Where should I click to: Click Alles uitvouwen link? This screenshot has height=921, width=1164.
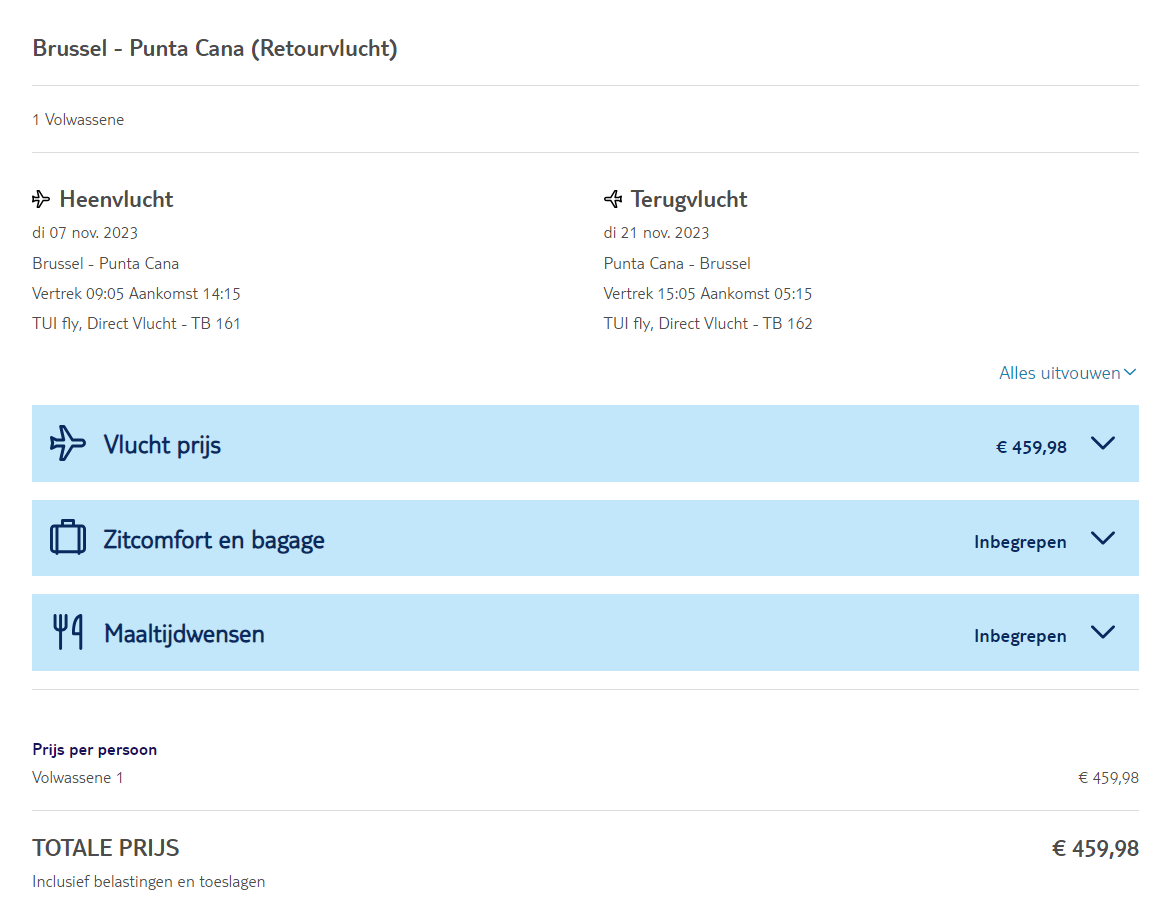1059,373
